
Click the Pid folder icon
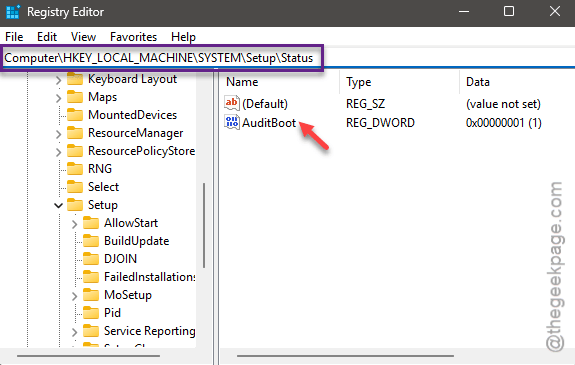[x=91, y=313]
